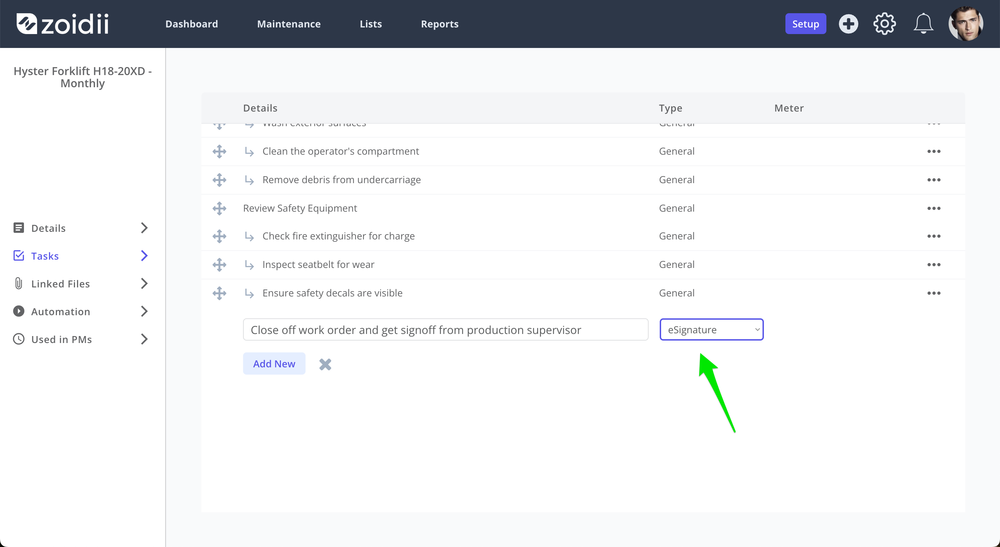Click subtask arrow of Clean operator's compartment

click(x=249, y=152)
